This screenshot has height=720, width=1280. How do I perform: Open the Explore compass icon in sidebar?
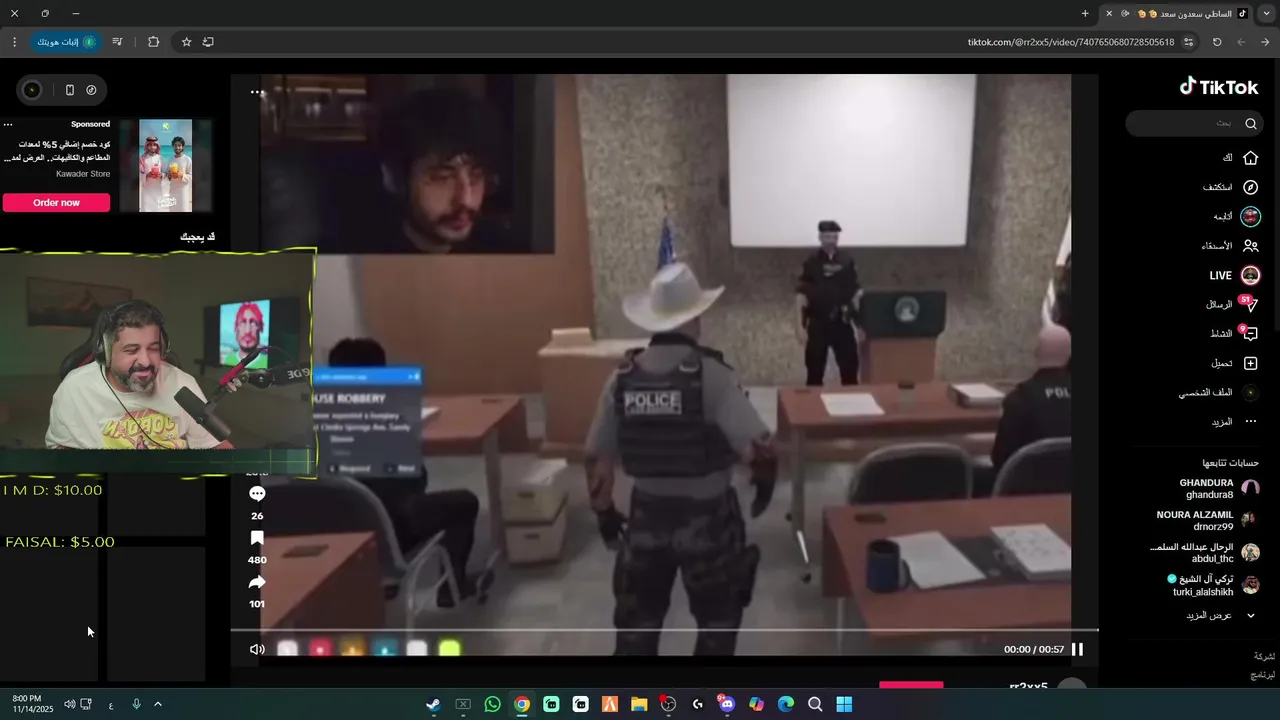click(x=1250, y=187)
